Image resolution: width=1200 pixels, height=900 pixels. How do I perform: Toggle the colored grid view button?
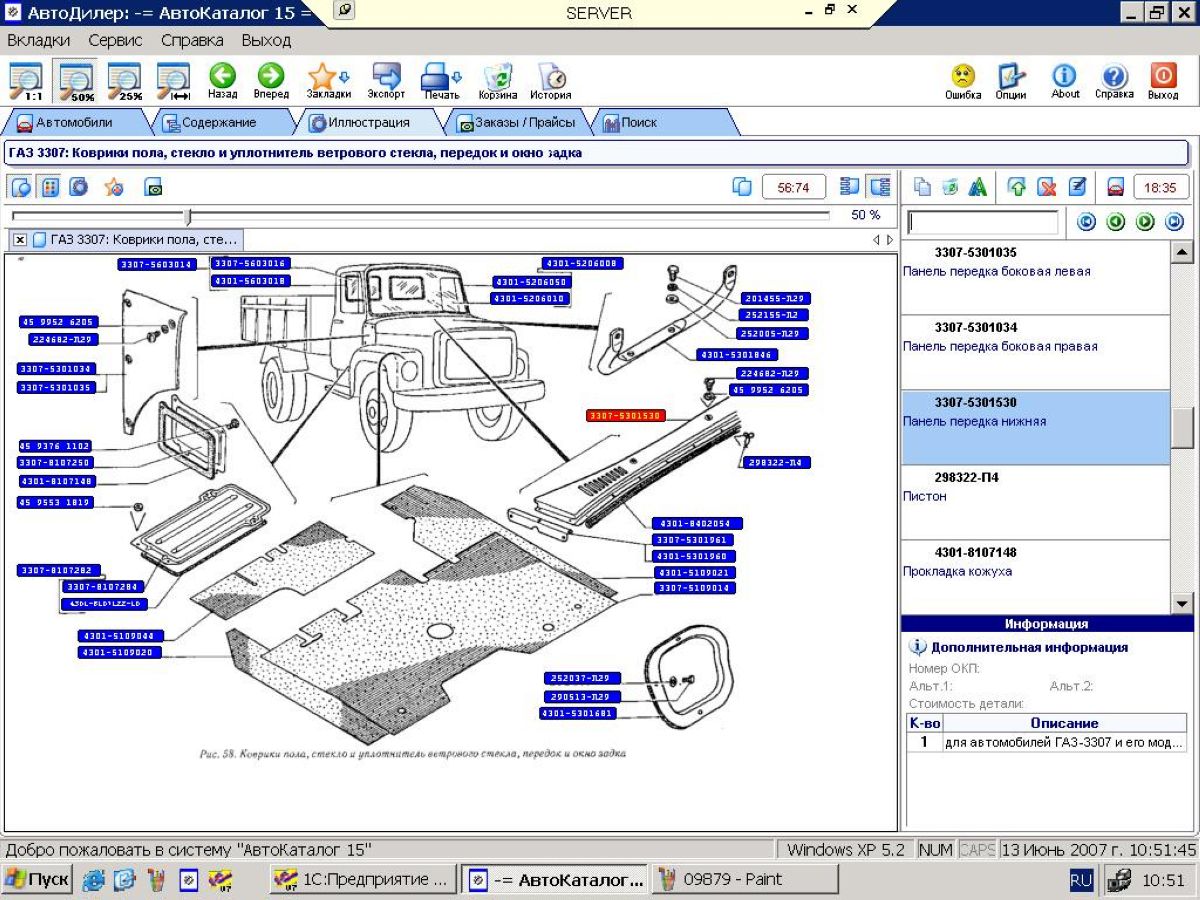pos(50,187)
